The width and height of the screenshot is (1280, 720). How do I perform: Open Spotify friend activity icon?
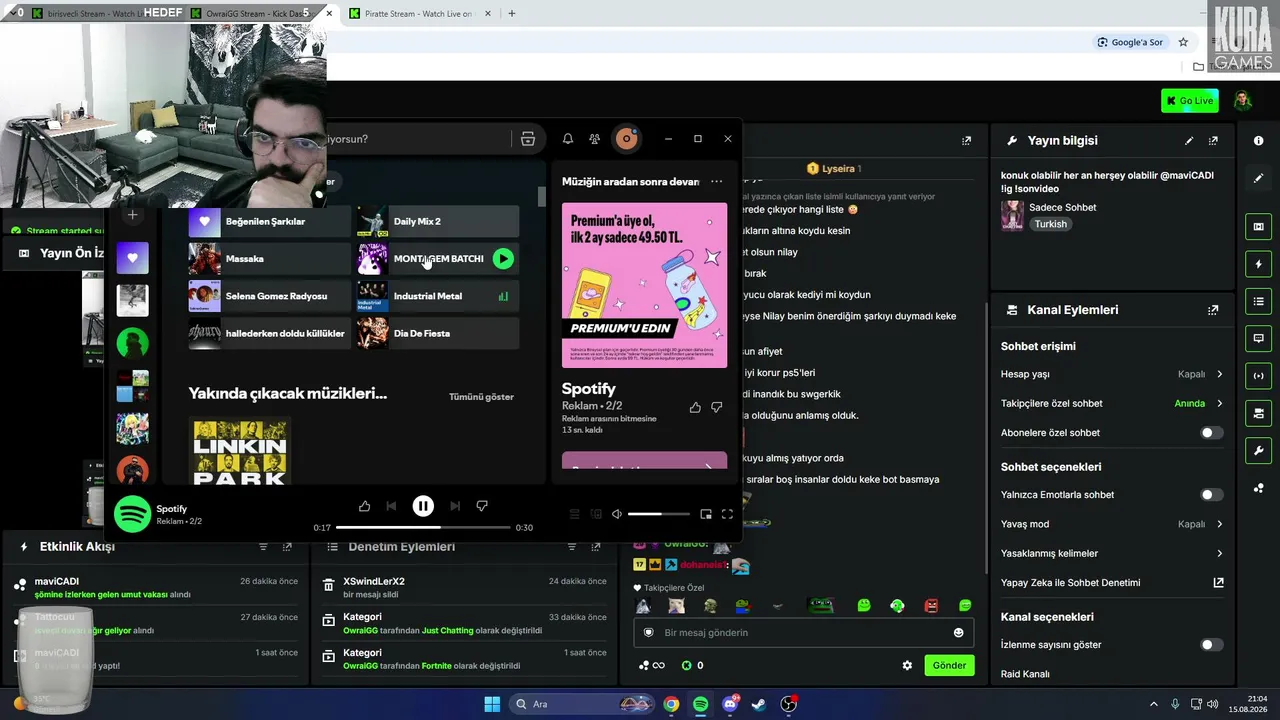coord(595,139)
